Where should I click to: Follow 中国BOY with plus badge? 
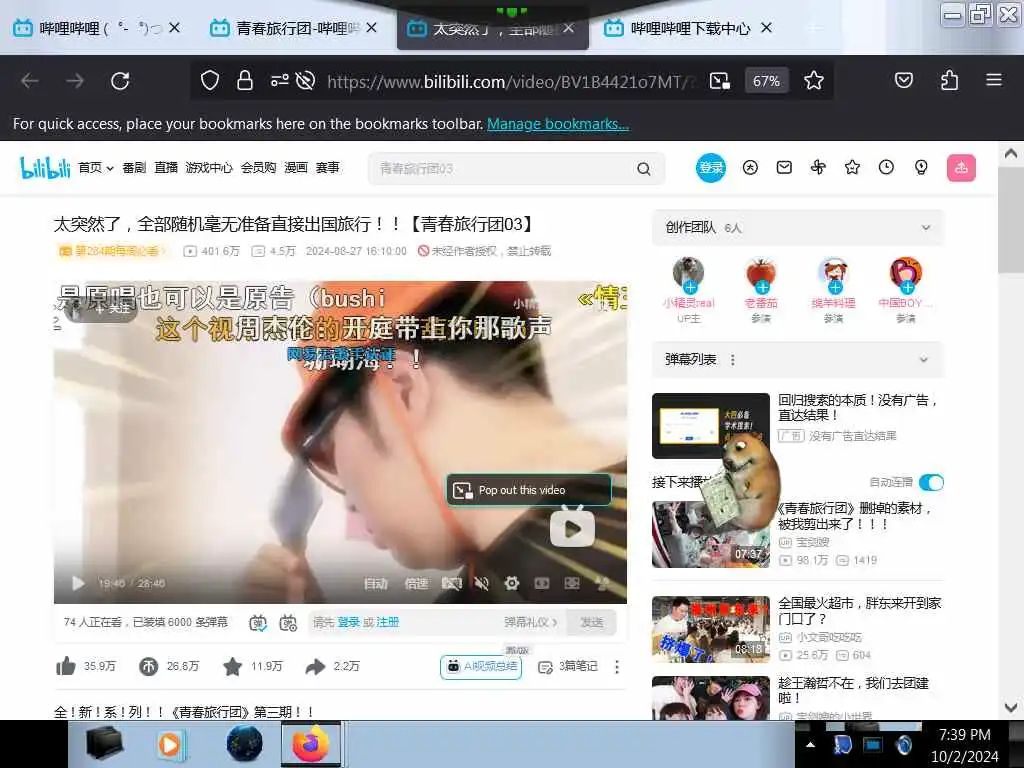pyautogui.click(x=907, y=287)
